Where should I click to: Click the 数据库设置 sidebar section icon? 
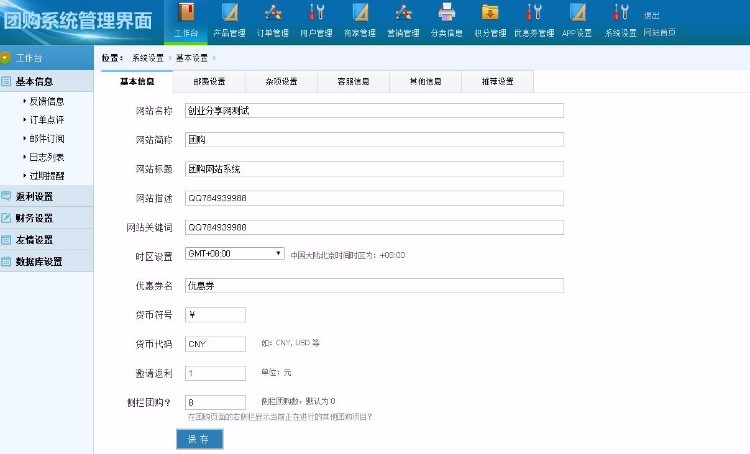click(6, 262)
